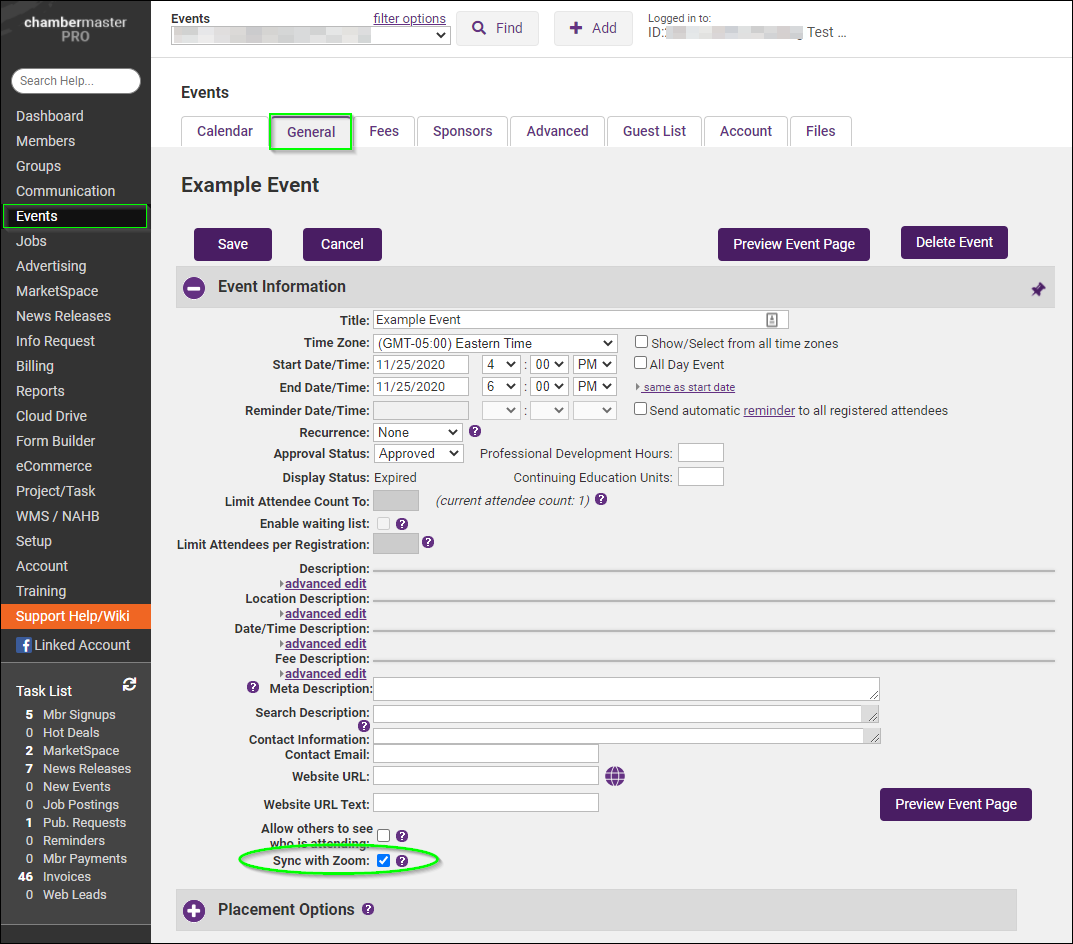
Task: Click the Save button
Action: coord(233,244)
